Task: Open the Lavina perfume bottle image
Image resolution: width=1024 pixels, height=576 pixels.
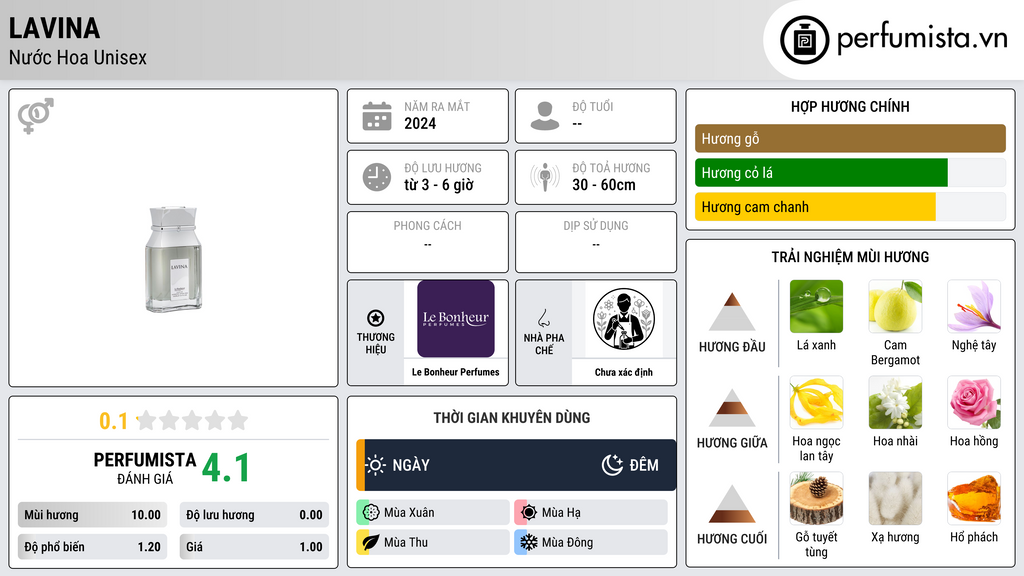Action: pyautogui.click(x=173, y=259)
